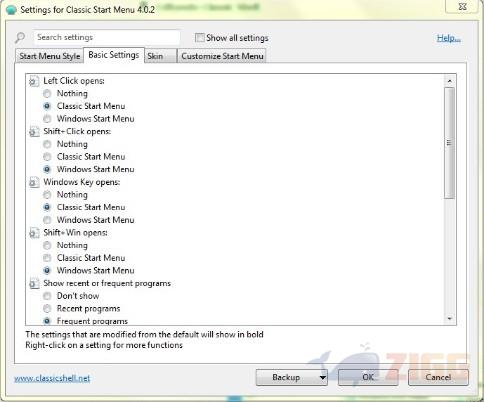Select Nothing under Shift+Click opens

point(47,144)
